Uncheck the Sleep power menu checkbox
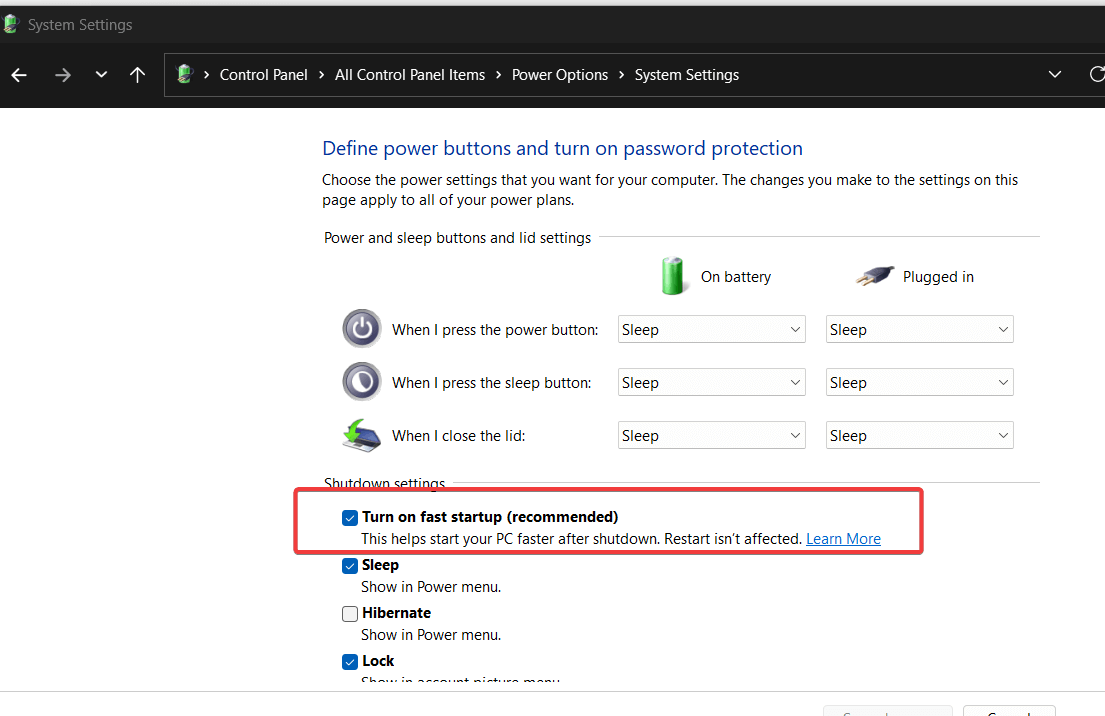 click(x=350, y=566)
